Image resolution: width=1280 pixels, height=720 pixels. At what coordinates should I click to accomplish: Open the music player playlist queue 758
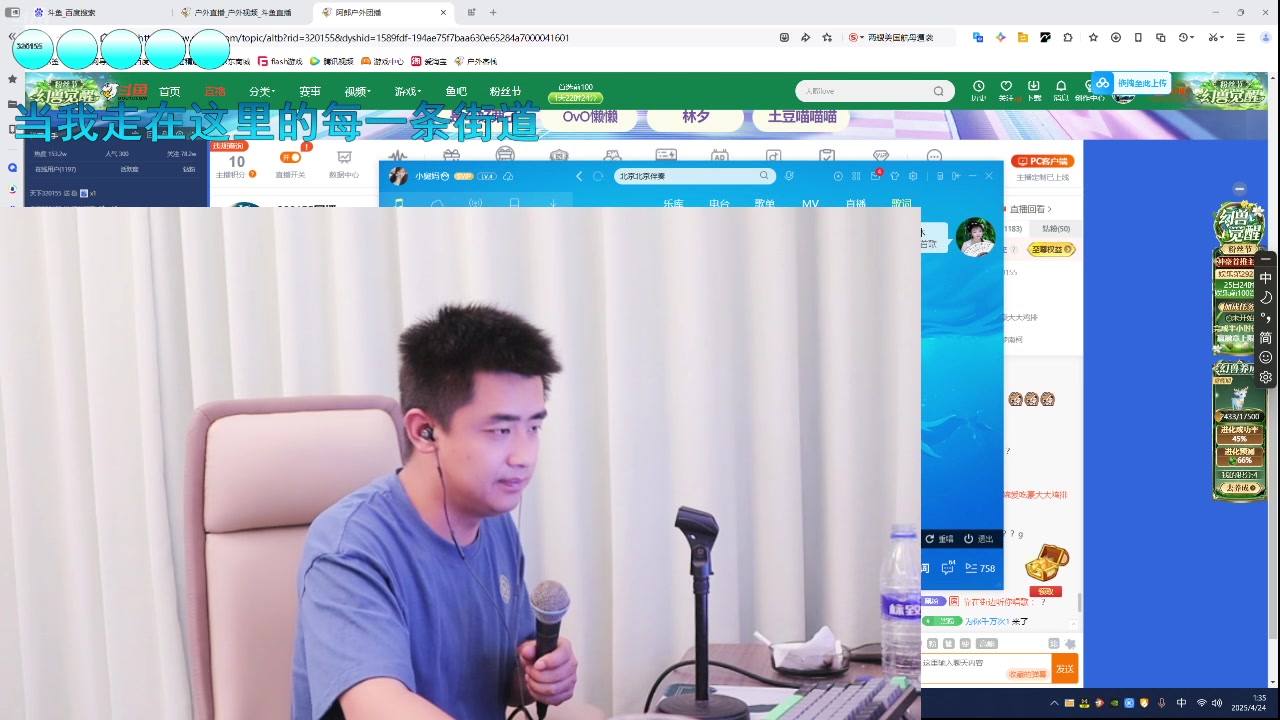click(x=980, y=568)
